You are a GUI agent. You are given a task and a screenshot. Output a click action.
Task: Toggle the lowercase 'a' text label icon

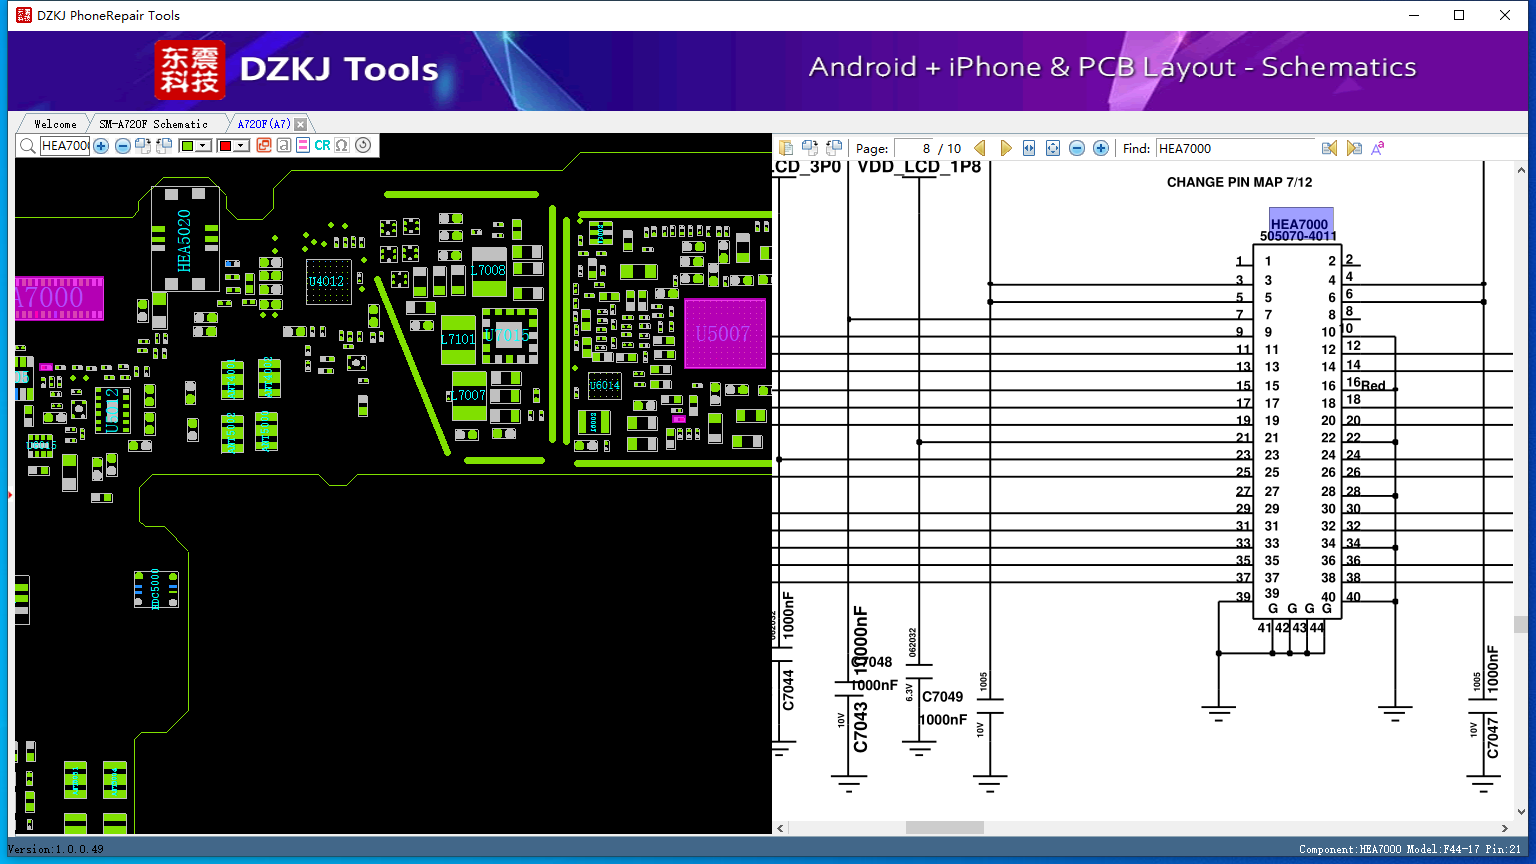coord(284,146)
